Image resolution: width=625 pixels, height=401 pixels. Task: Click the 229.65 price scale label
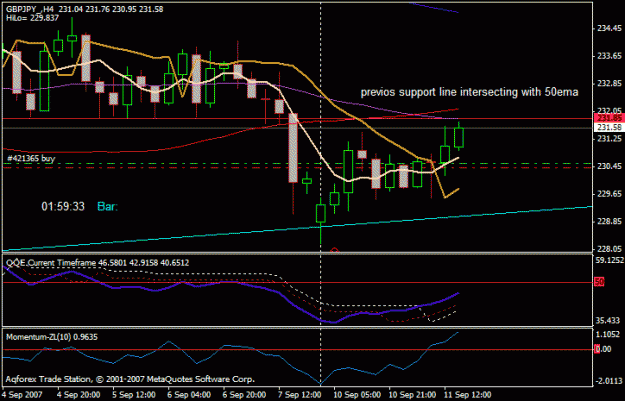pos(609,194)
